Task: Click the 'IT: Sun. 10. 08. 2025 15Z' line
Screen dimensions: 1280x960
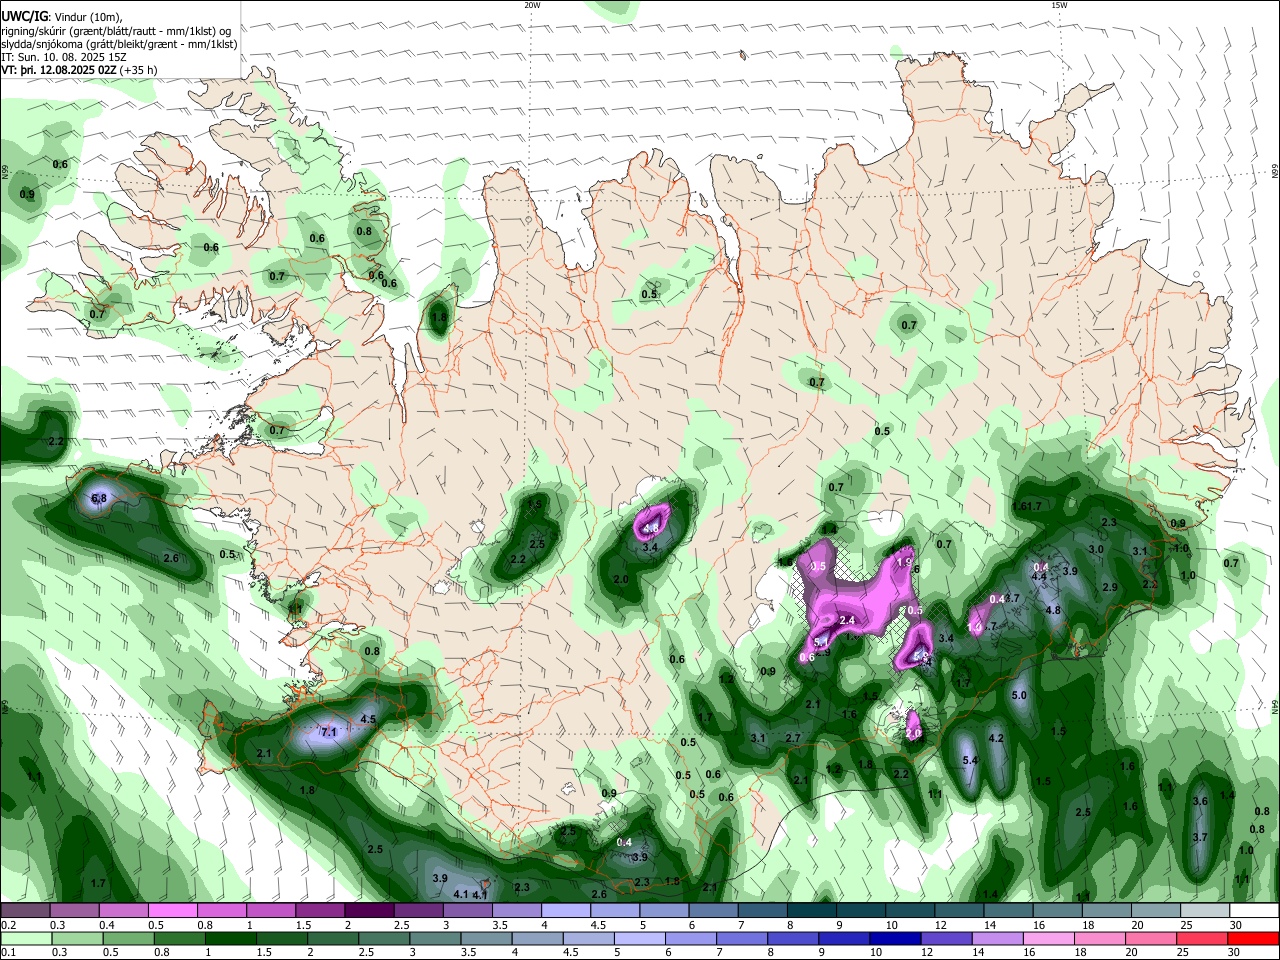Action: click(x=63, y=57)
